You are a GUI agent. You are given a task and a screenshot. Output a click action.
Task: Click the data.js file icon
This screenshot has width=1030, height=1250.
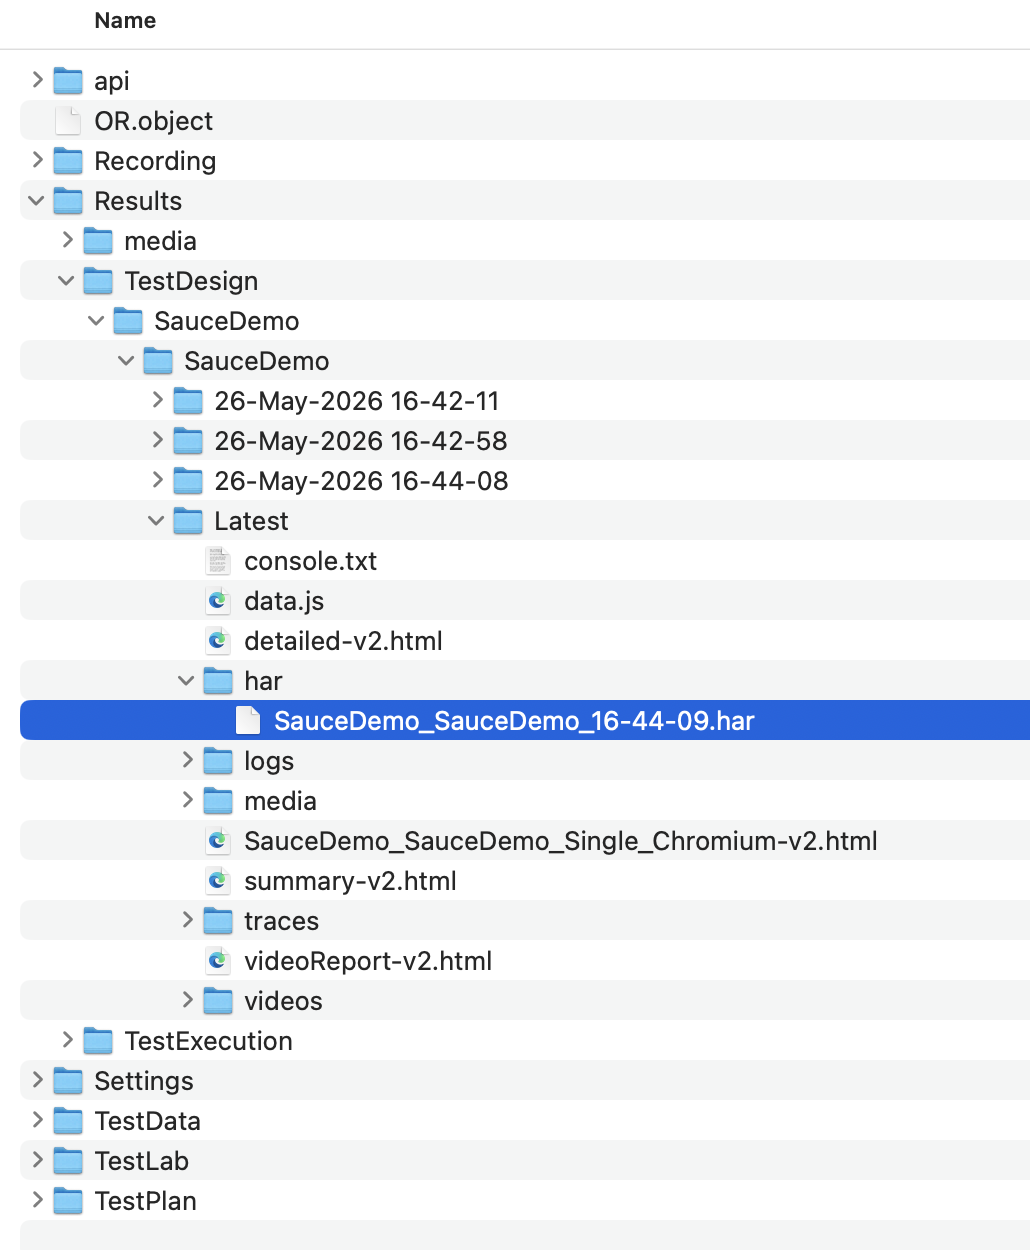pyautogui.click(x=218, y=601)
